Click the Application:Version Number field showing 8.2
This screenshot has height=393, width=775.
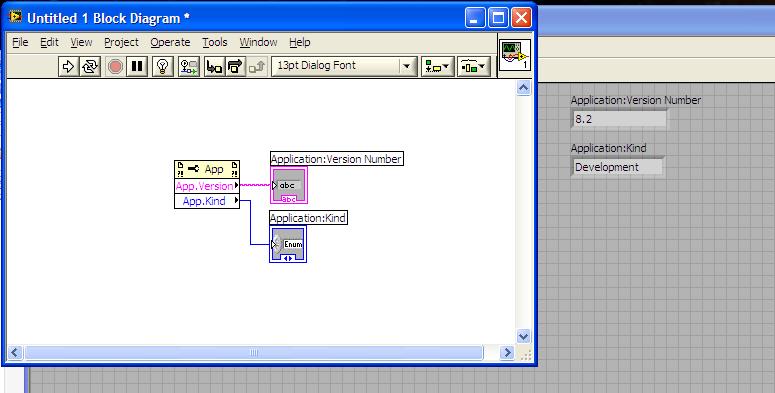tap(619, 119)
